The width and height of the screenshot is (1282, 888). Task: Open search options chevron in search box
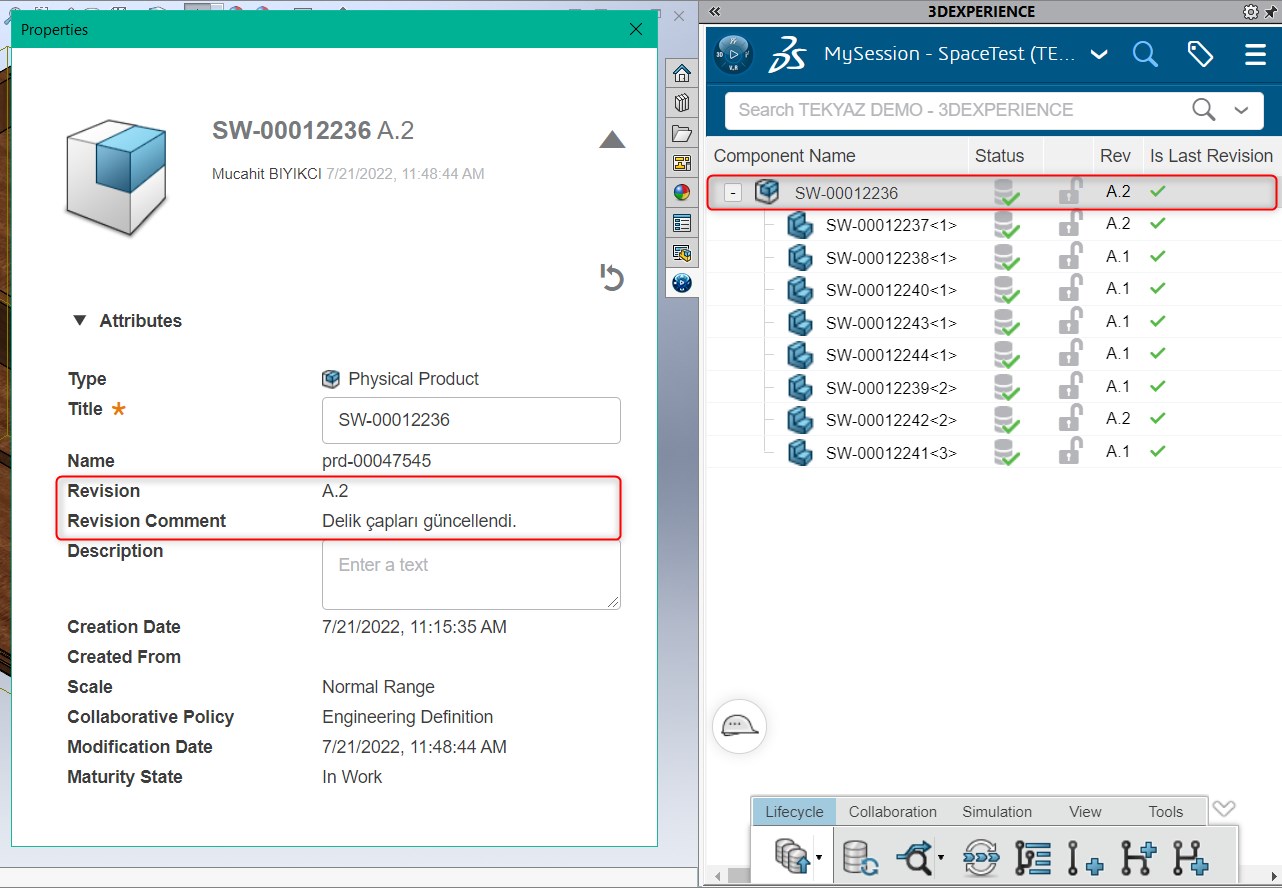click(1242, 110)
